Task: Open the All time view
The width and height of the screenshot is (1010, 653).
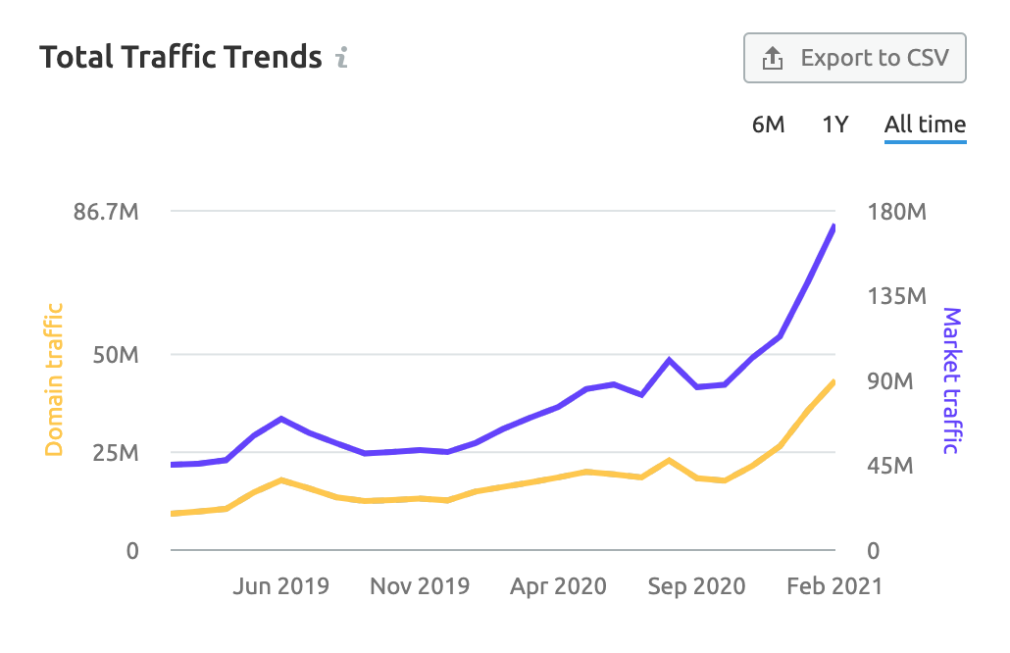Action: tap(924, 124)
